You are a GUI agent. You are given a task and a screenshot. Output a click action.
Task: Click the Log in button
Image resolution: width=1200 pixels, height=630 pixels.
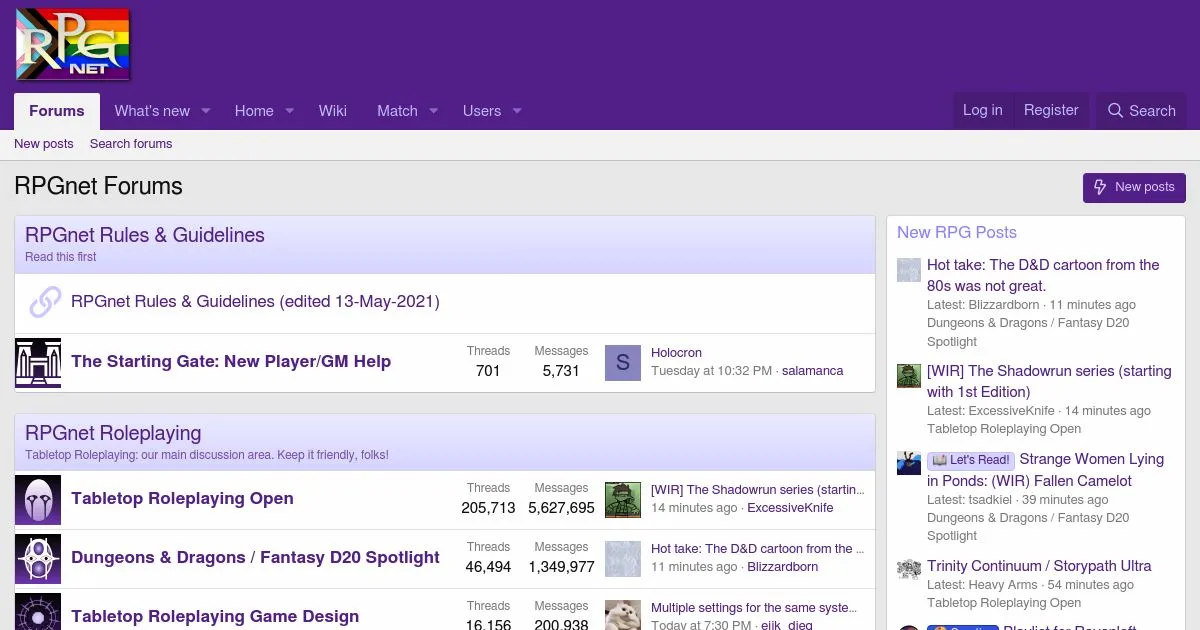[982, 110]
